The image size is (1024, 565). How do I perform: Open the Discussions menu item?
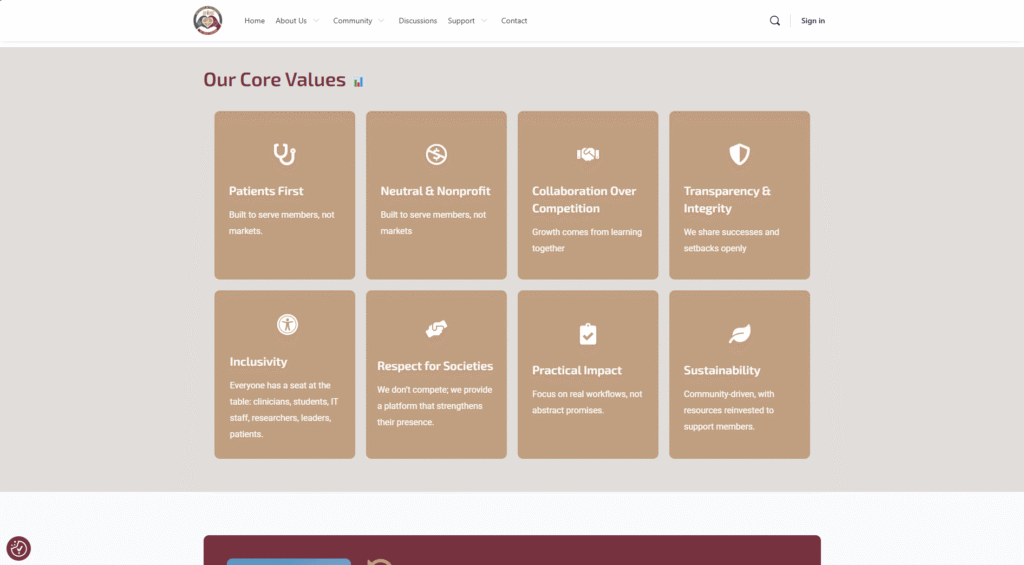[417, 21]
